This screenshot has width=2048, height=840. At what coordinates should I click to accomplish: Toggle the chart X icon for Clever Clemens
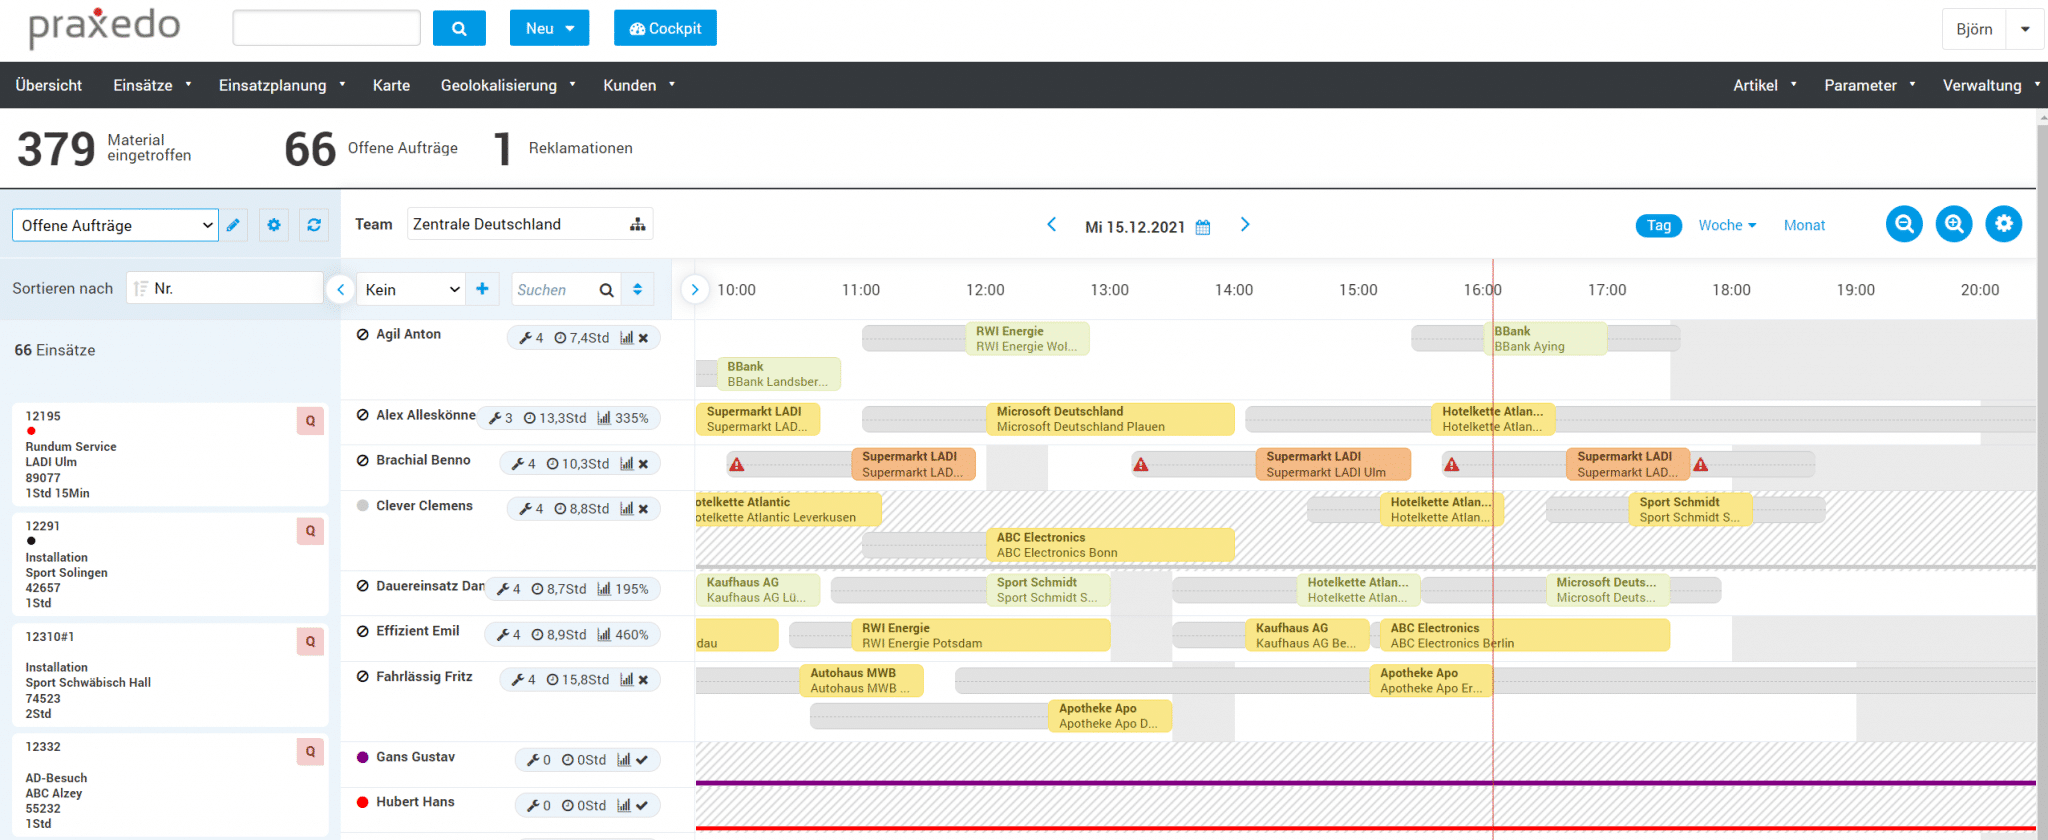pyautogui.click(x=634, y=509)
